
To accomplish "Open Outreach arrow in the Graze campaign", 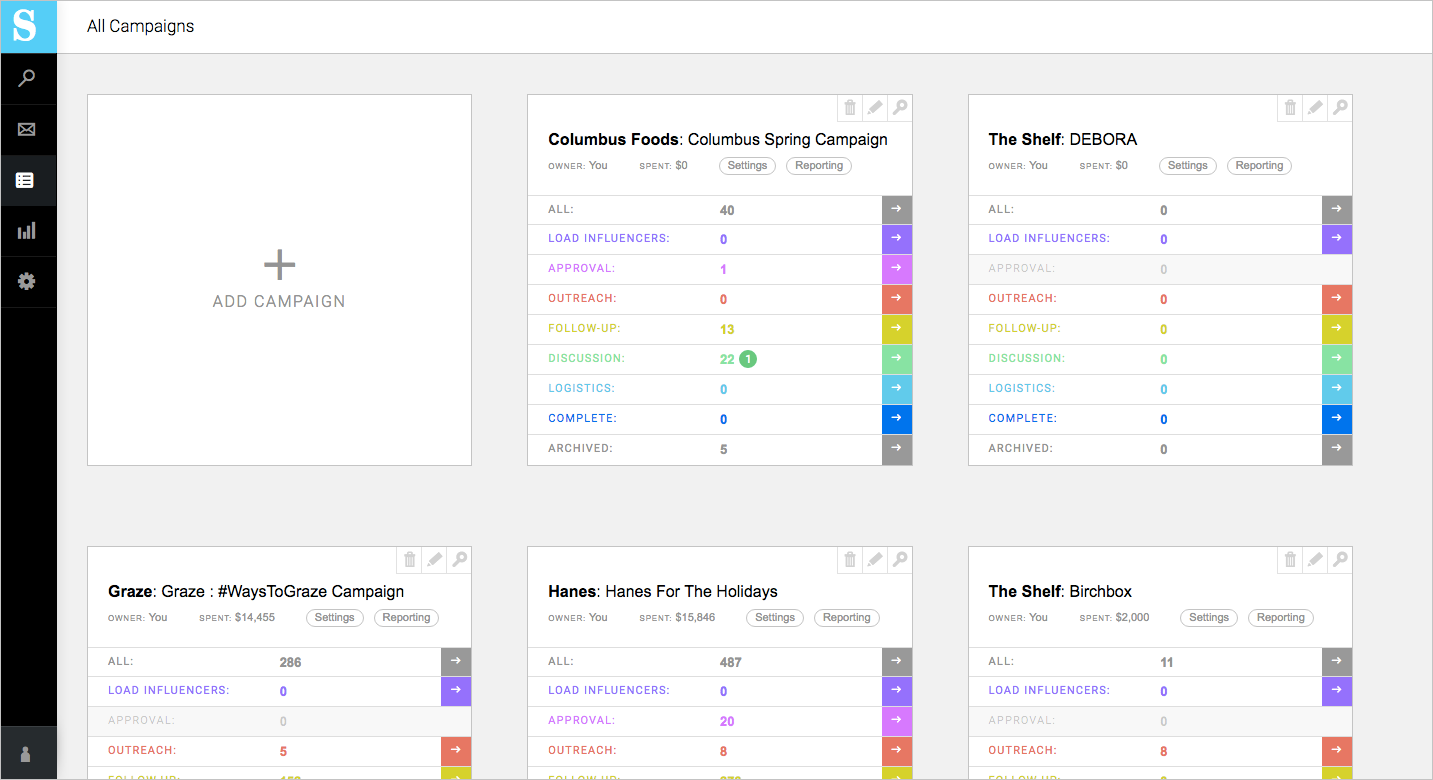I will tap(456, 751).
